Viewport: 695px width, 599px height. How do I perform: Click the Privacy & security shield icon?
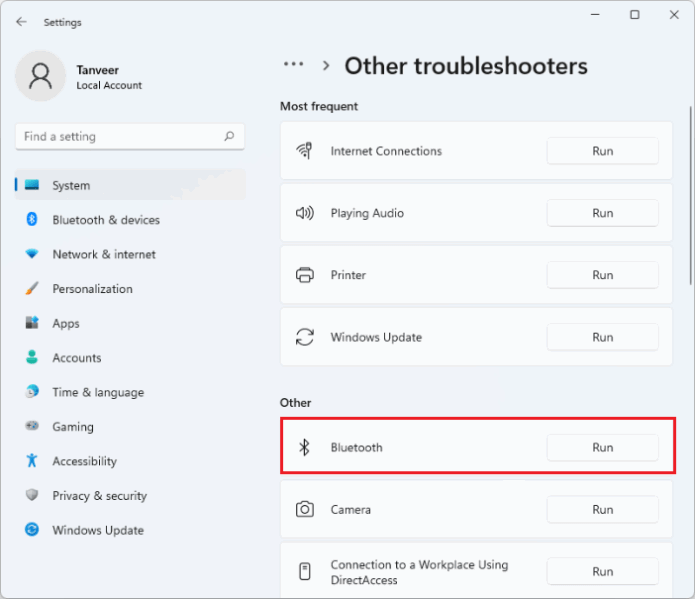[x=32, y=495]
